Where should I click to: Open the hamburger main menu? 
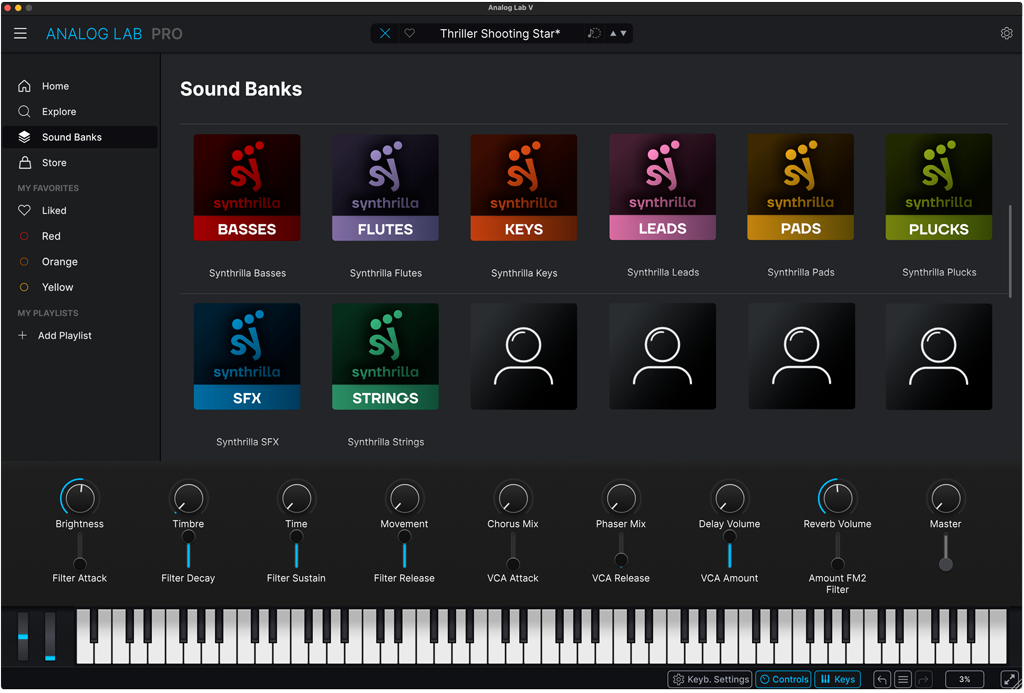tap(20, 34)
